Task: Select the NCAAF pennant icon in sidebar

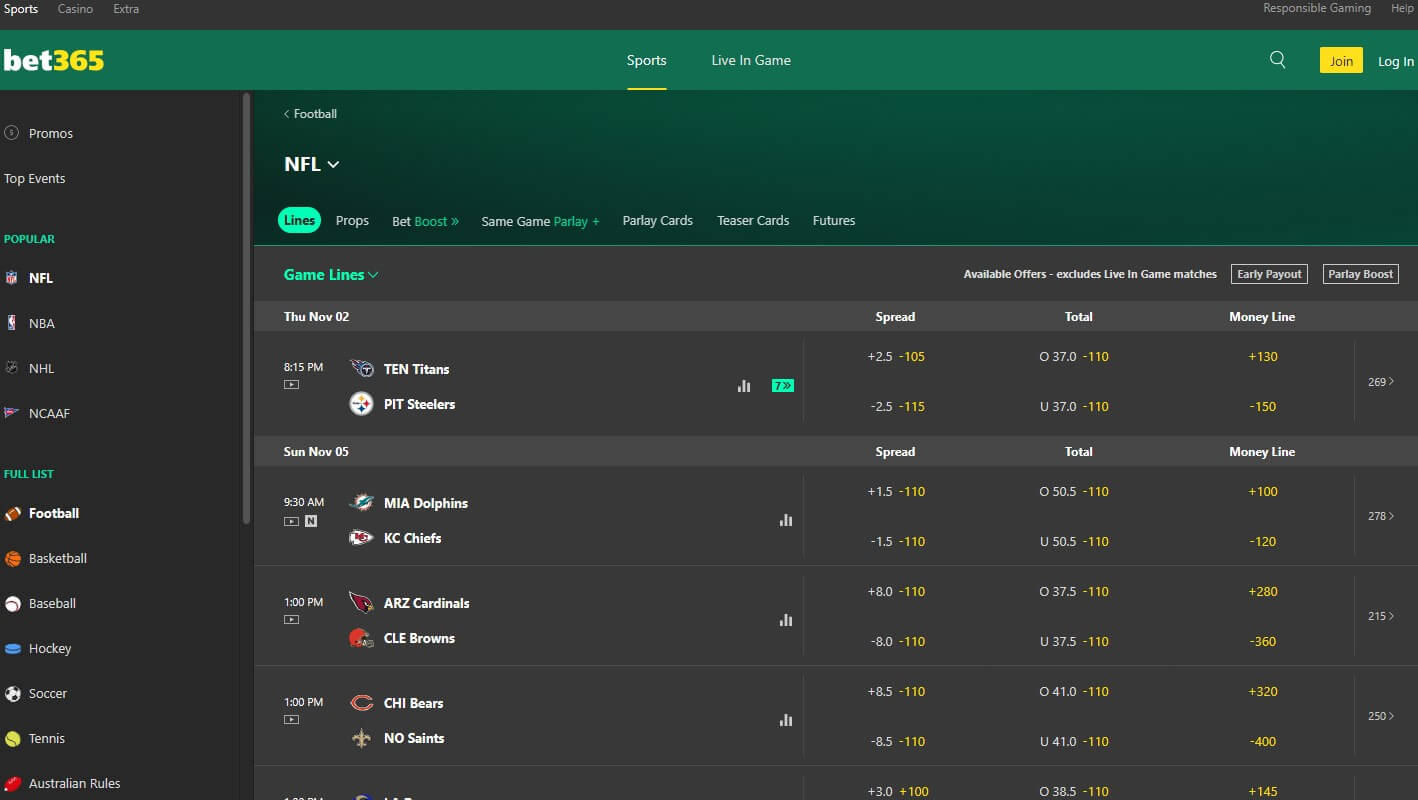Action: (x=12, y=413)
